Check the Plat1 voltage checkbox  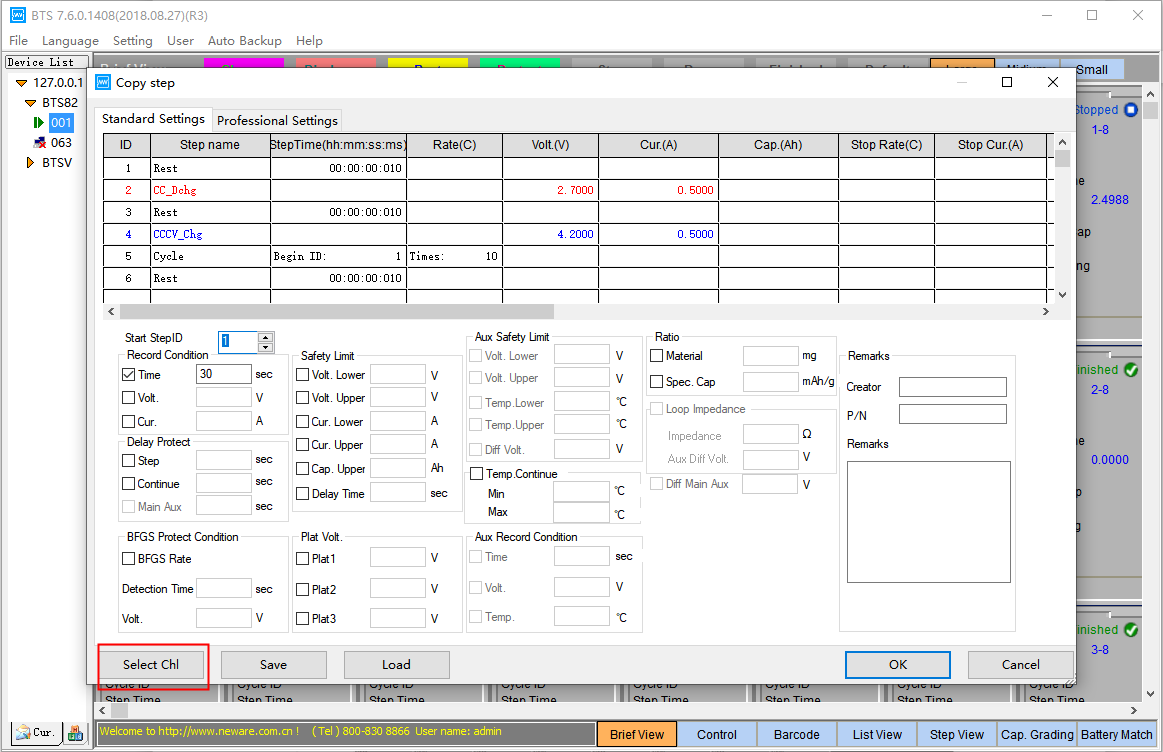(303, 558)
